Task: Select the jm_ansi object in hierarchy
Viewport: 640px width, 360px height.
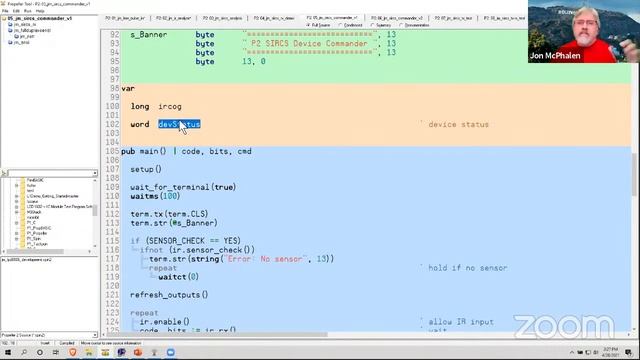Action: pos(19,42)
